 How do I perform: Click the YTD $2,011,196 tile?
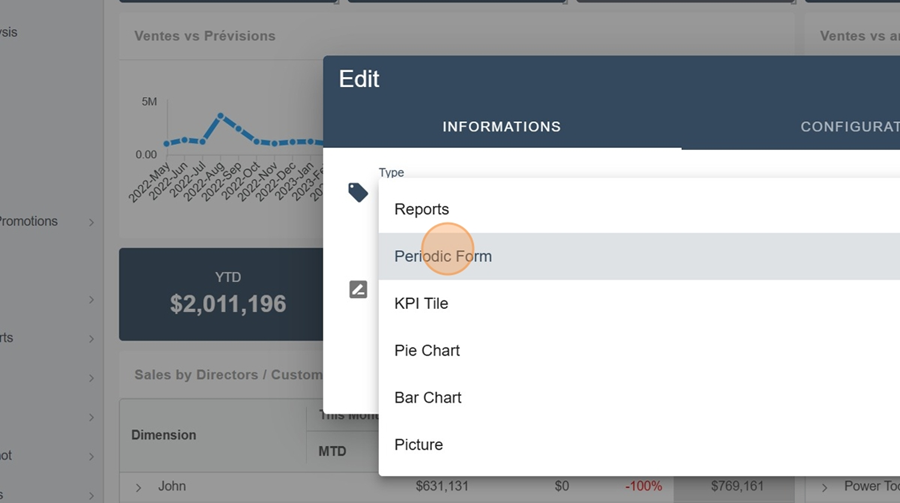(227, 294)
